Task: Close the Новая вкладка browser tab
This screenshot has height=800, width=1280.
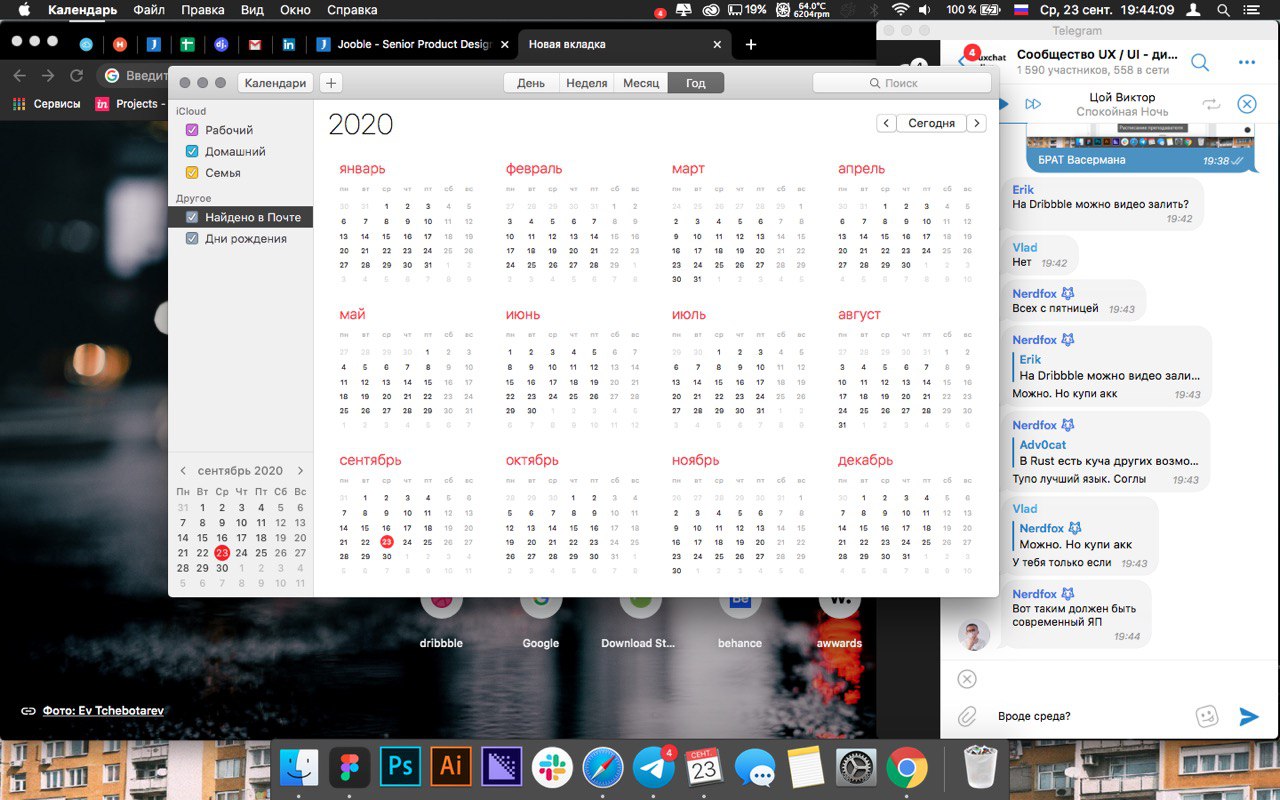Action: point(717,44)
